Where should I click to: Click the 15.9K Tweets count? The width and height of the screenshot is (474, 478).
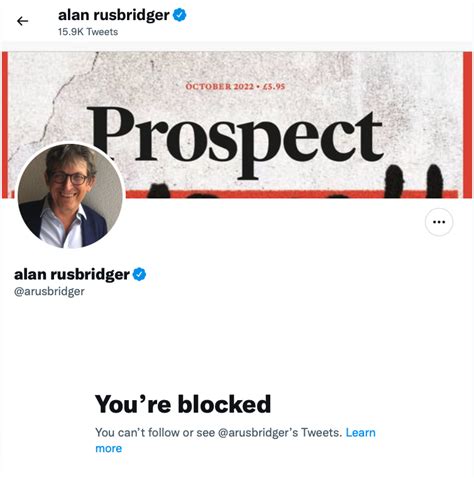point(88,32)
